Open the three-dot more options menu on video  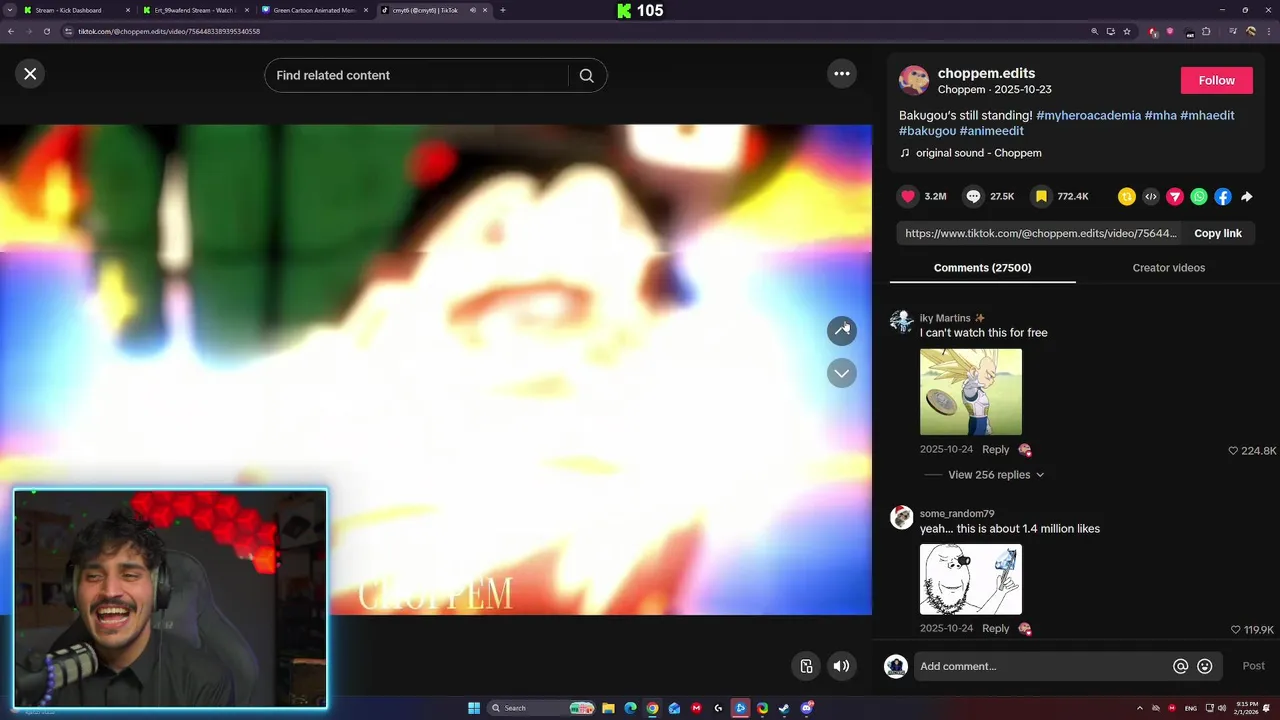coord(842,74)
